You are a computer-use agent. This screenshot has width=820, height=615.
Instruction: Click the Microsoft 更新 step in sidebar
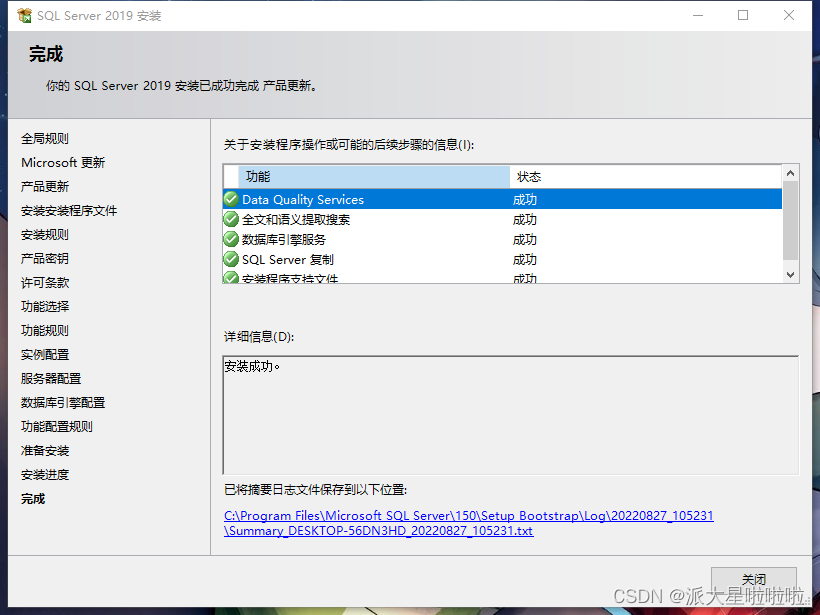coord(63,163)
